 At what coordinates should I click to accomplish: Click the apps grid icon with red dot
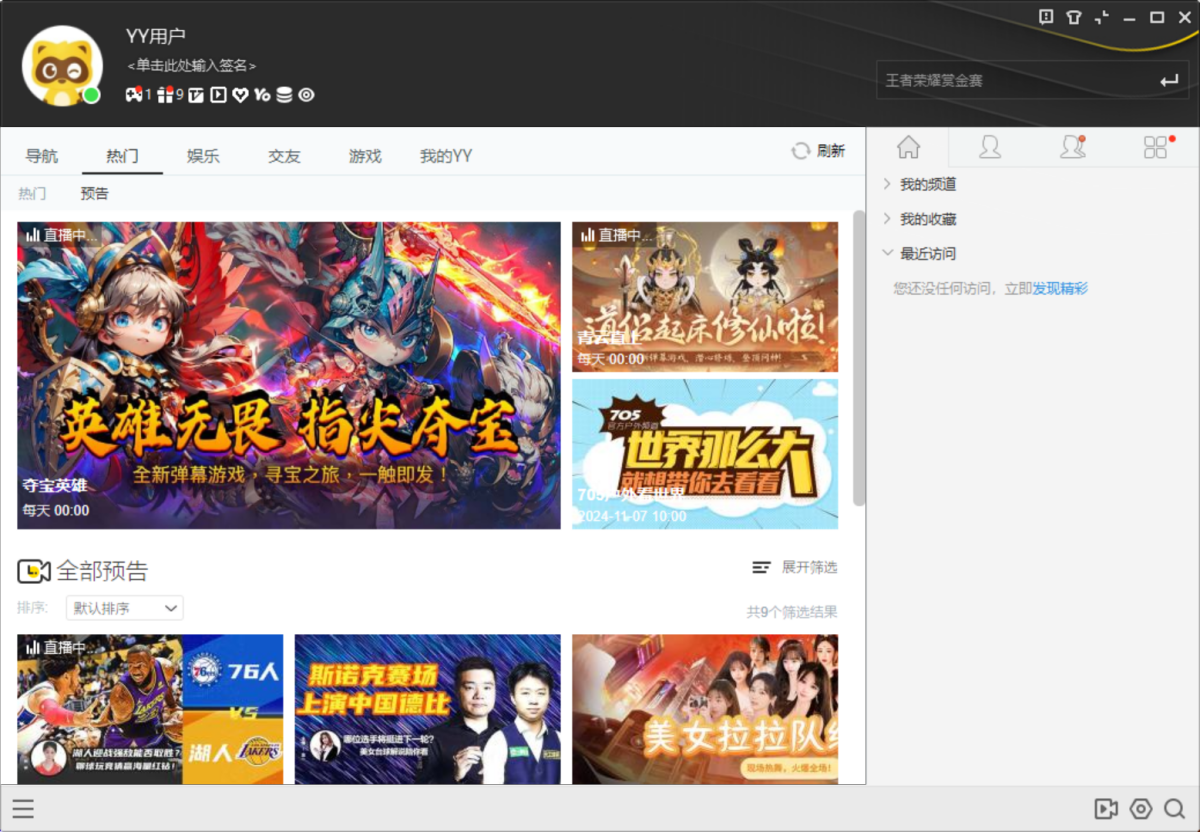(1154, 147)
